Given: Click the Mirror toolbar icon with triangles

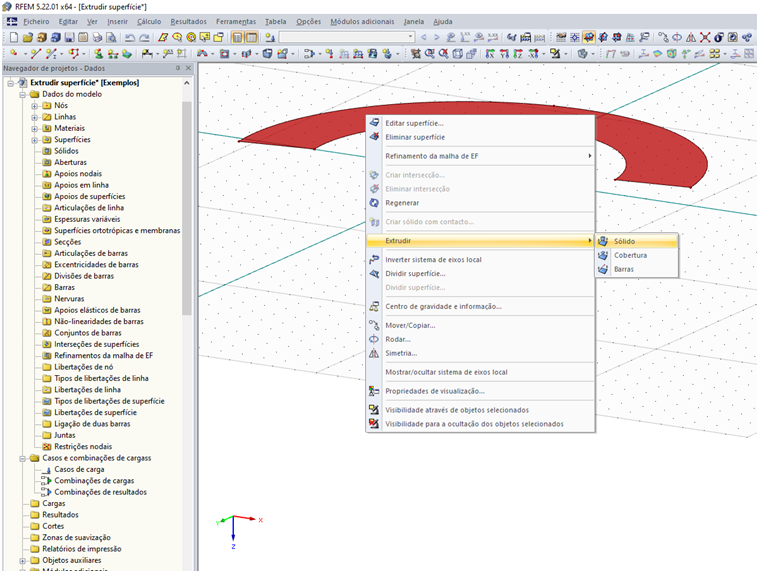Looking at the screenshot, I should coord(691,37).
